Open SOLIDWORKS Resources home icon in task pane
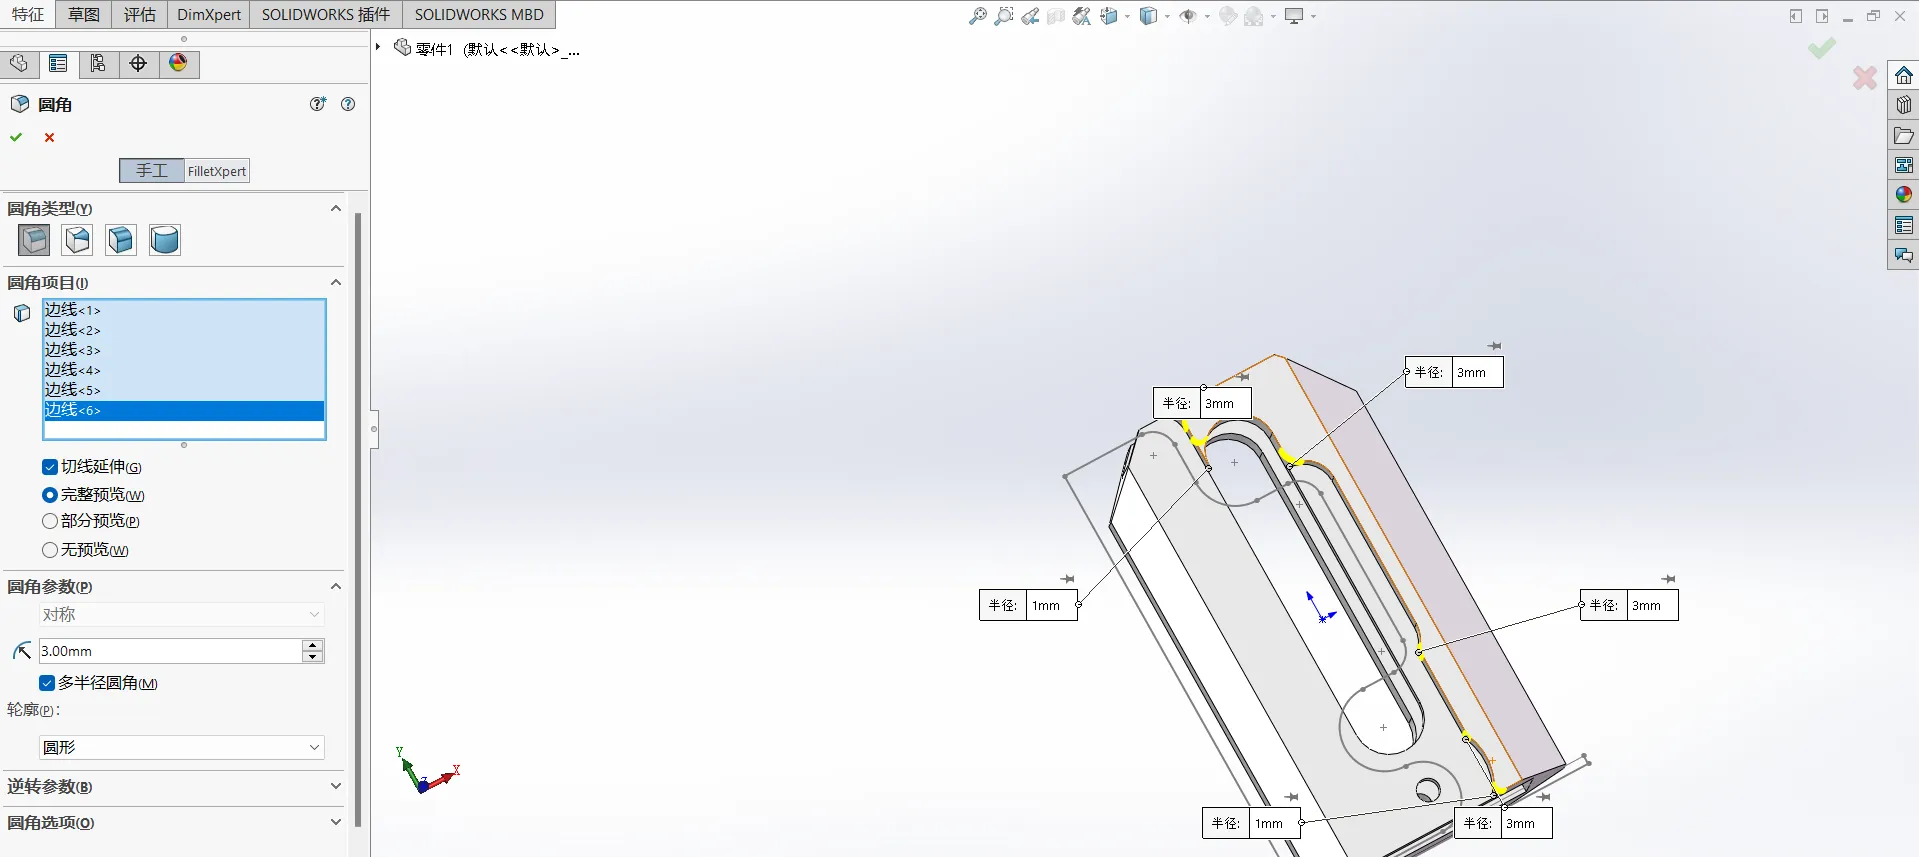 click(x=1904, y=76)
